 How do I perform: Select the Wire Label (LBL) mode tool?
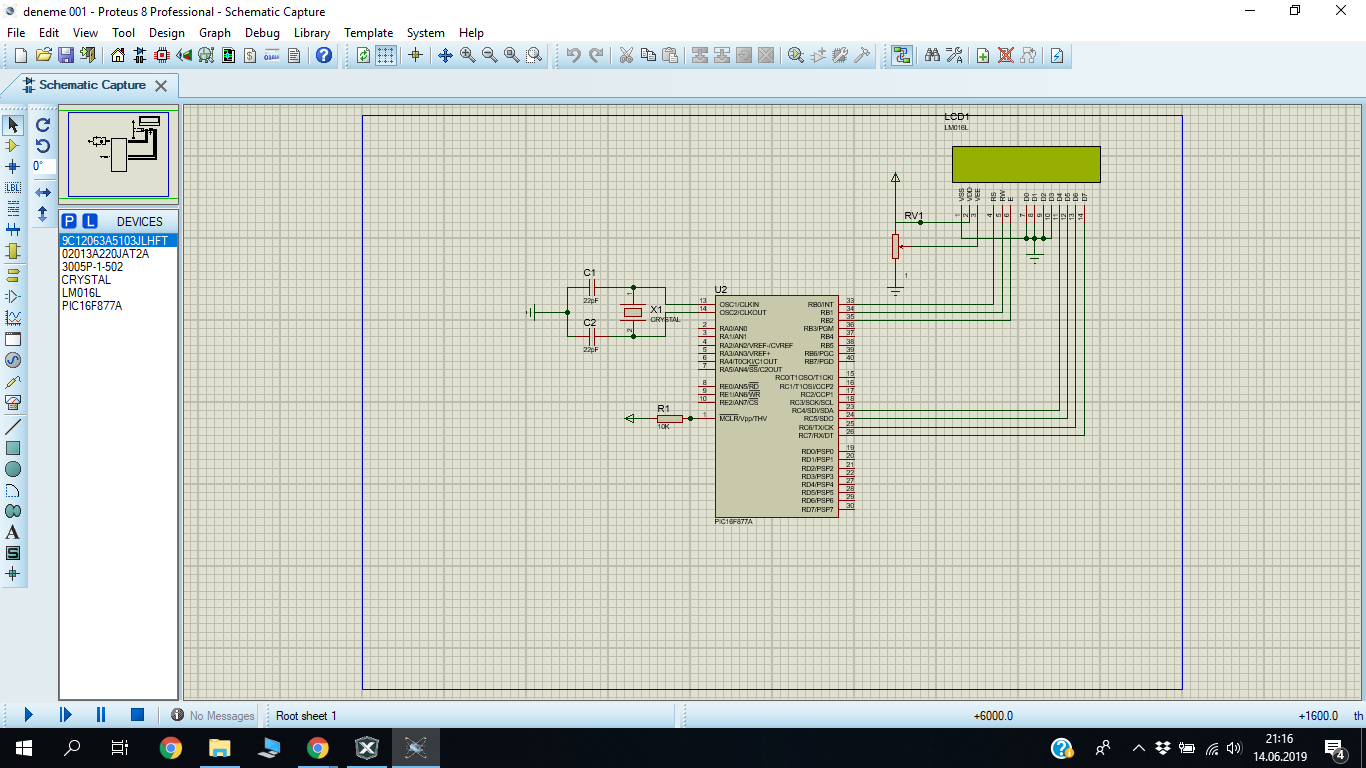coord(13,187)
